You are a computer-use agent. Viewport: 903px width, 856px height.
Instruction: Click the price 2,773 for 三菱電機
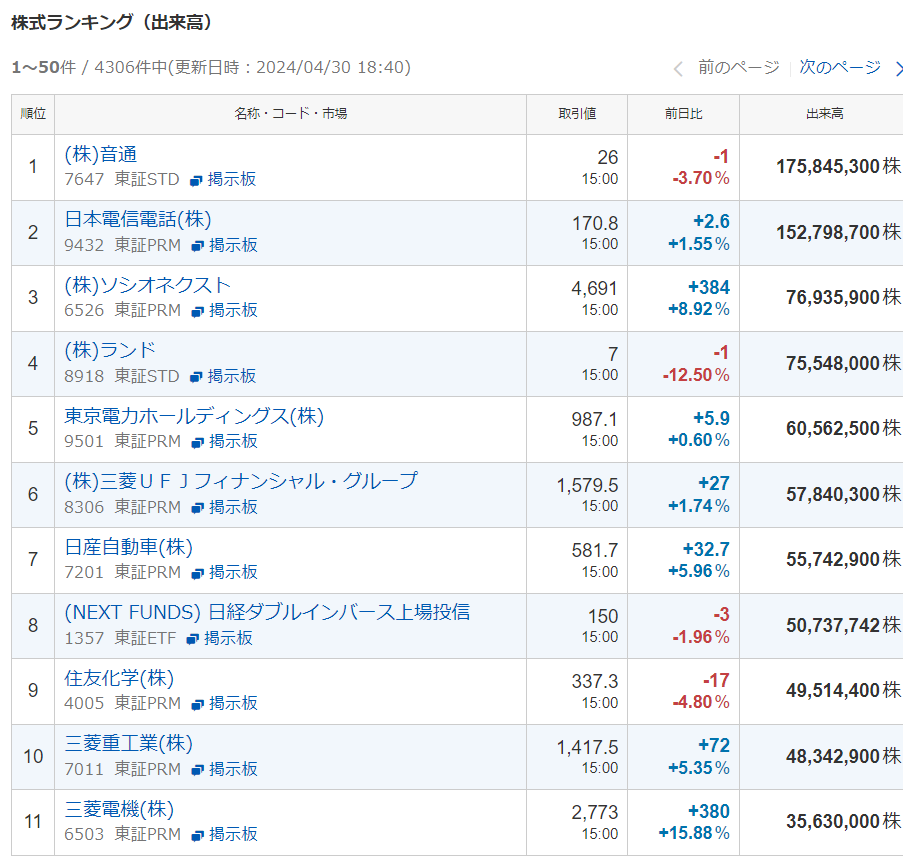pos(594,812)
